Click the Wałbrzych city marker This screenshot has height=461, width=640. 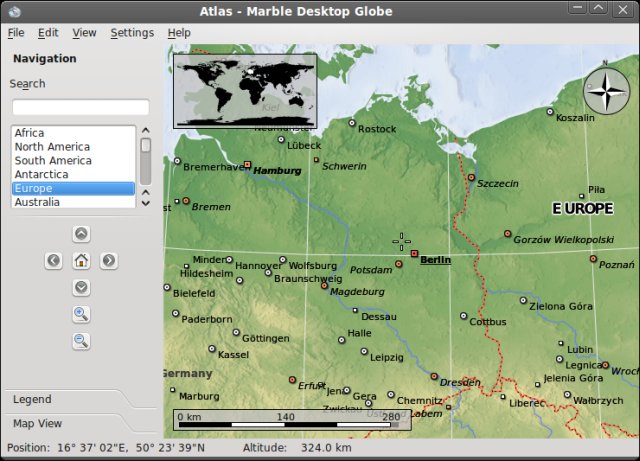click(x=567, y=394)
